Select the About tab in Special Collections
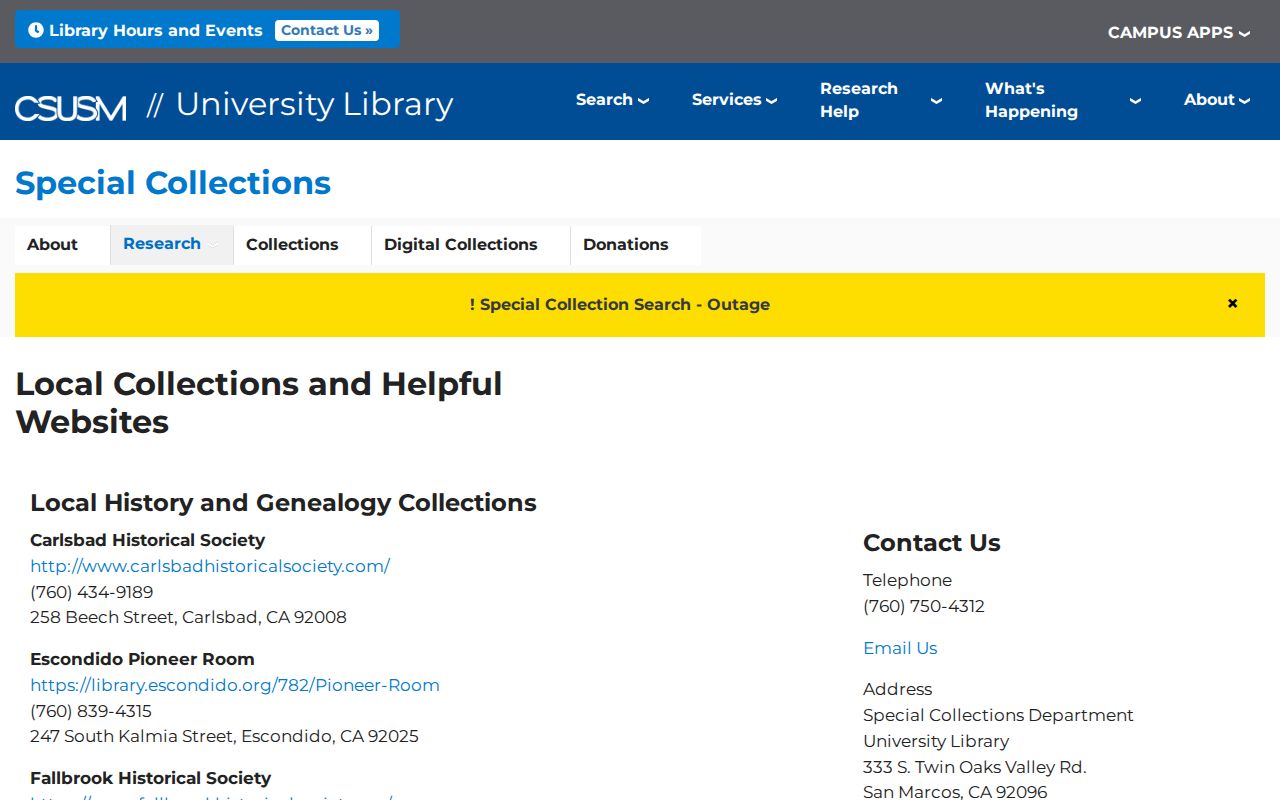The image size is (1280, 800). click(62, 245)
